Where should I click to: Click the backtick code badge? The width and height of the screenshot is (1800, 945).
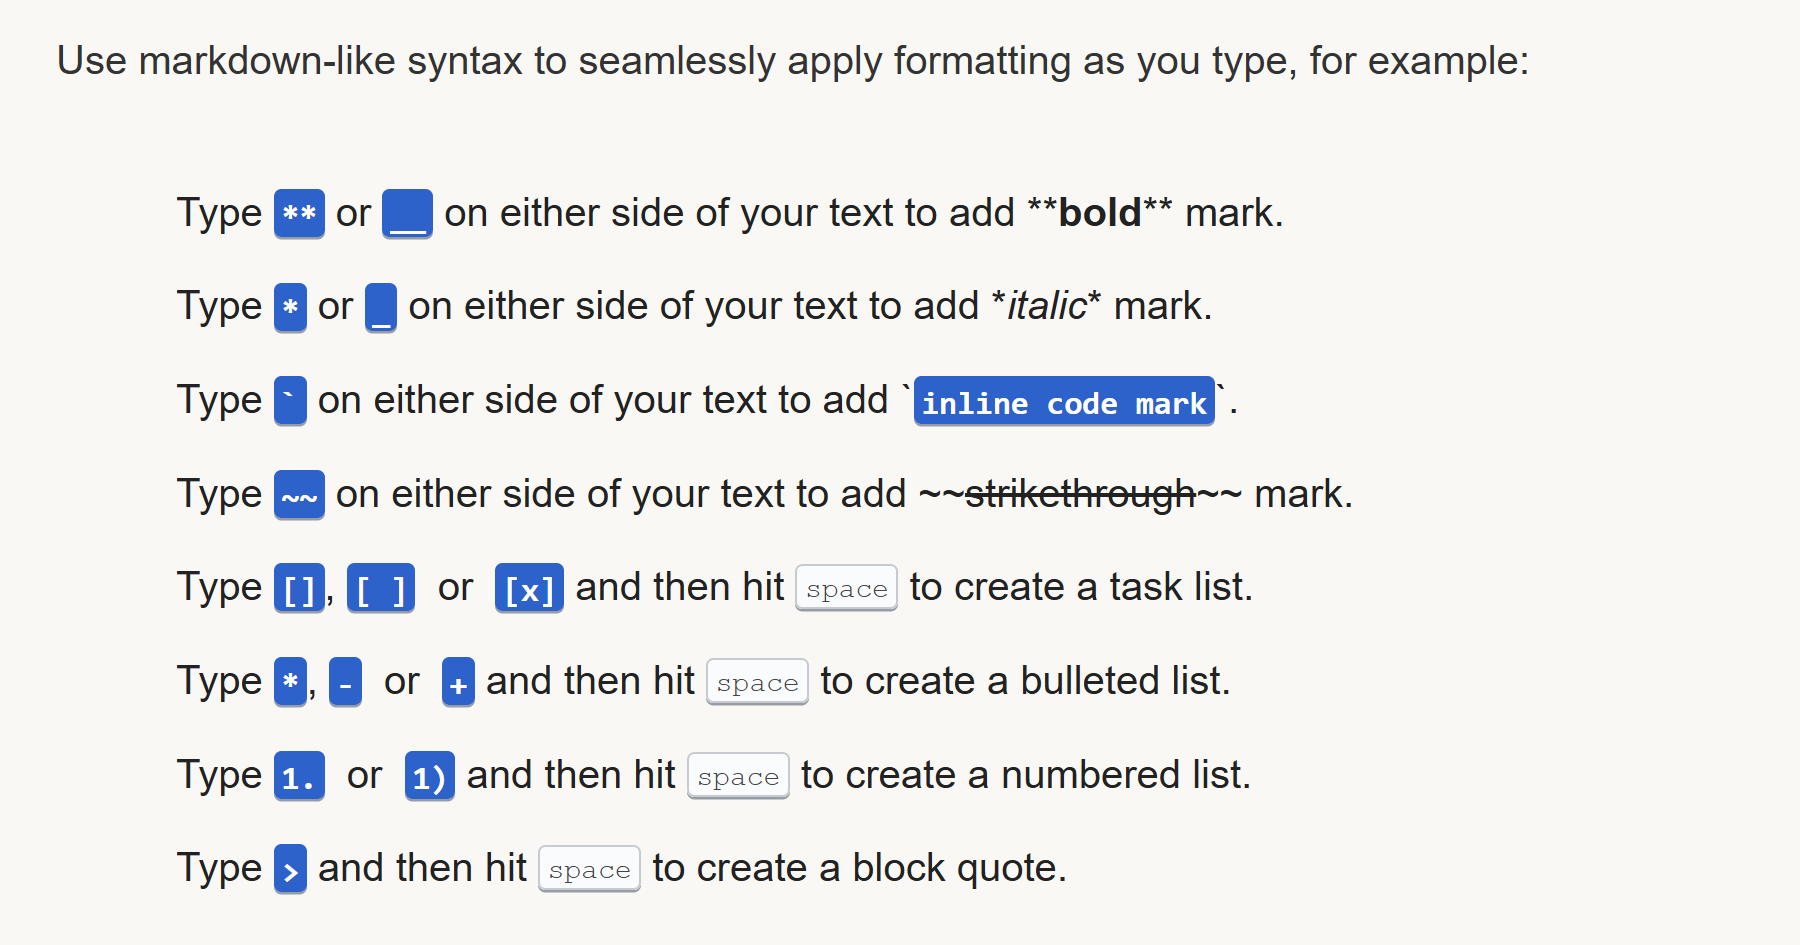[x=290, y=401]
